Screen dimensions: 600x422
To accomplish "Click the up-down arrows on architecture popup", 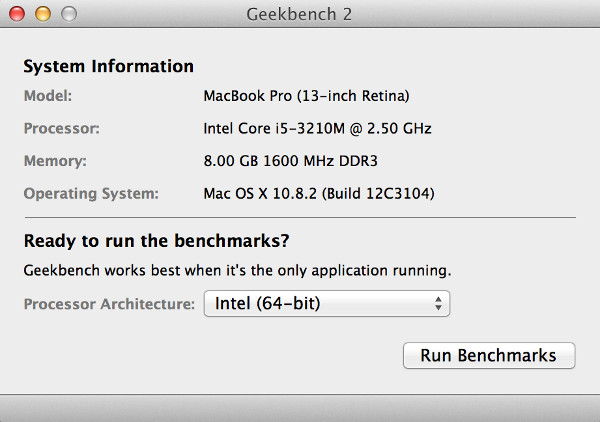I will point(439,304).
